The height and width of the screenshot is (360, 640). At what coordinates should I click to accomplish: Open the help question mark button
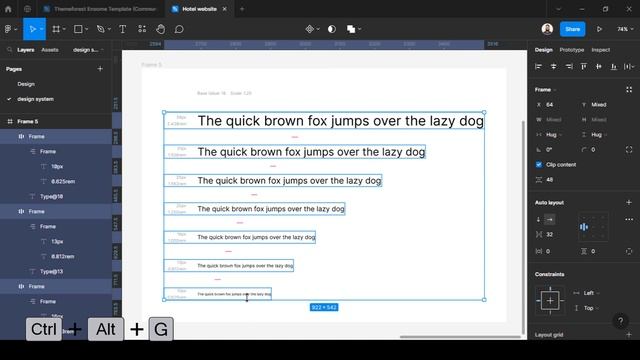(620, 321)
